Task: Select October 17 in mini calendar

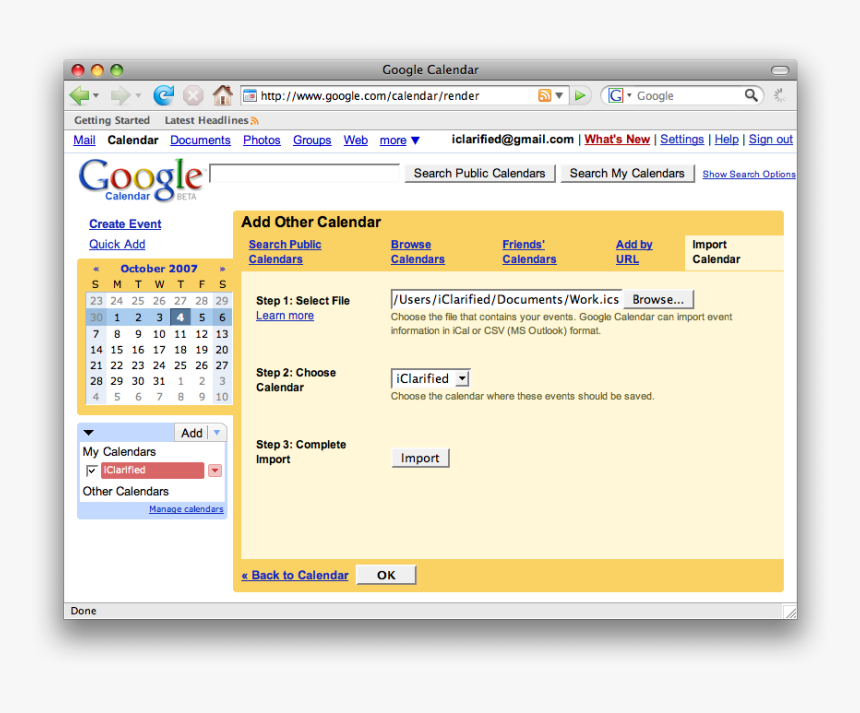Action: tap(159, 350)
